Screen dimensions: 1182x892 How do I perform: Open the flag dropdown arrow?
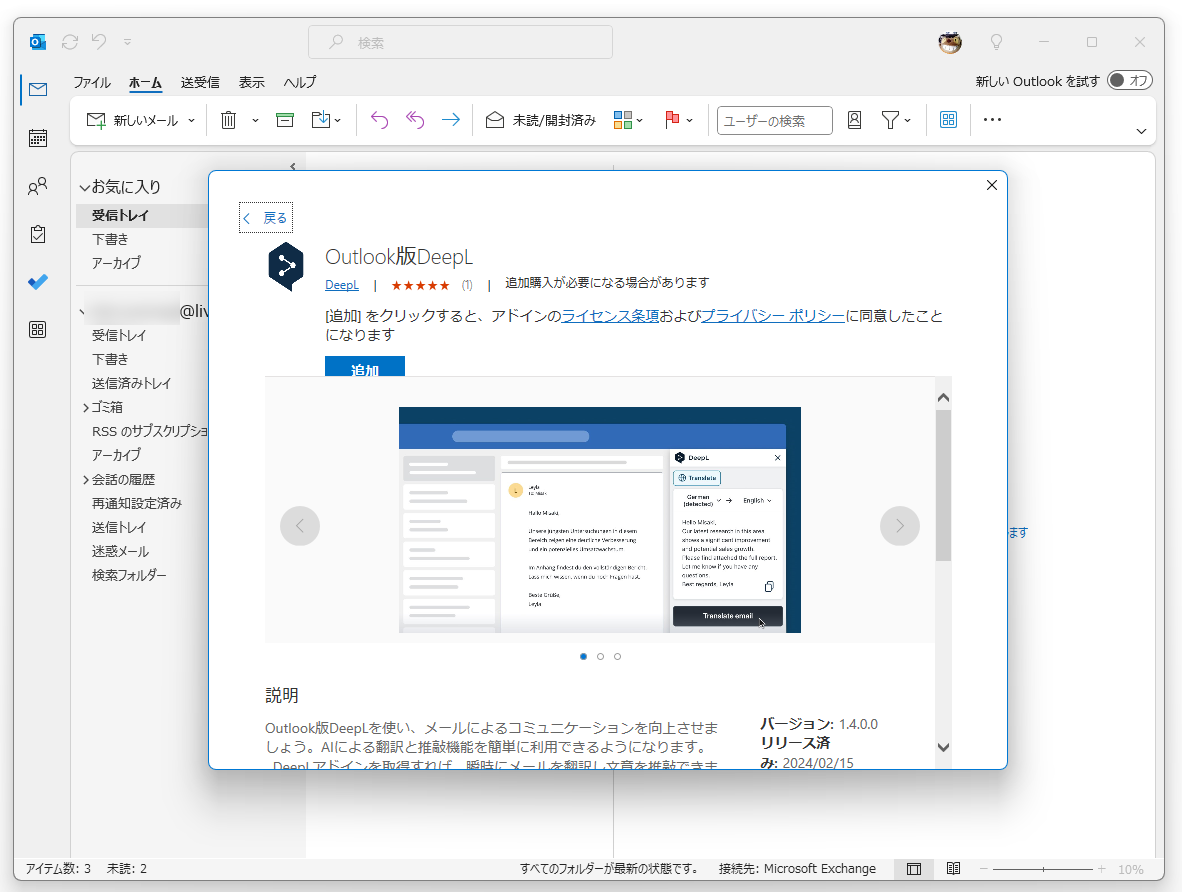(x=691, y=119)
